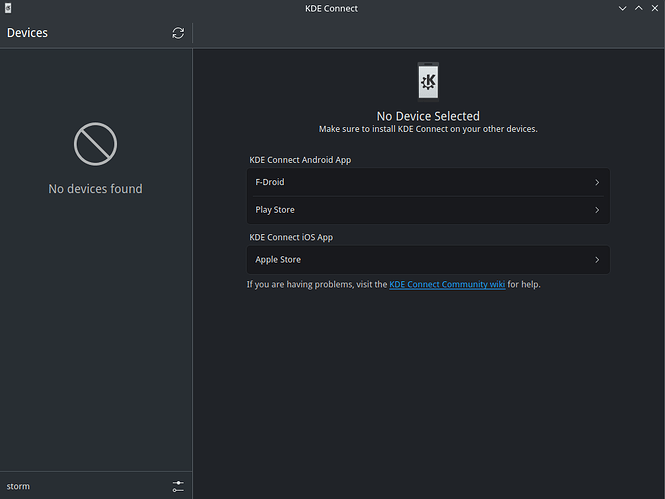Visit the KDE Connect Community wiki link
665x499 pixels.
coord(447,284)
